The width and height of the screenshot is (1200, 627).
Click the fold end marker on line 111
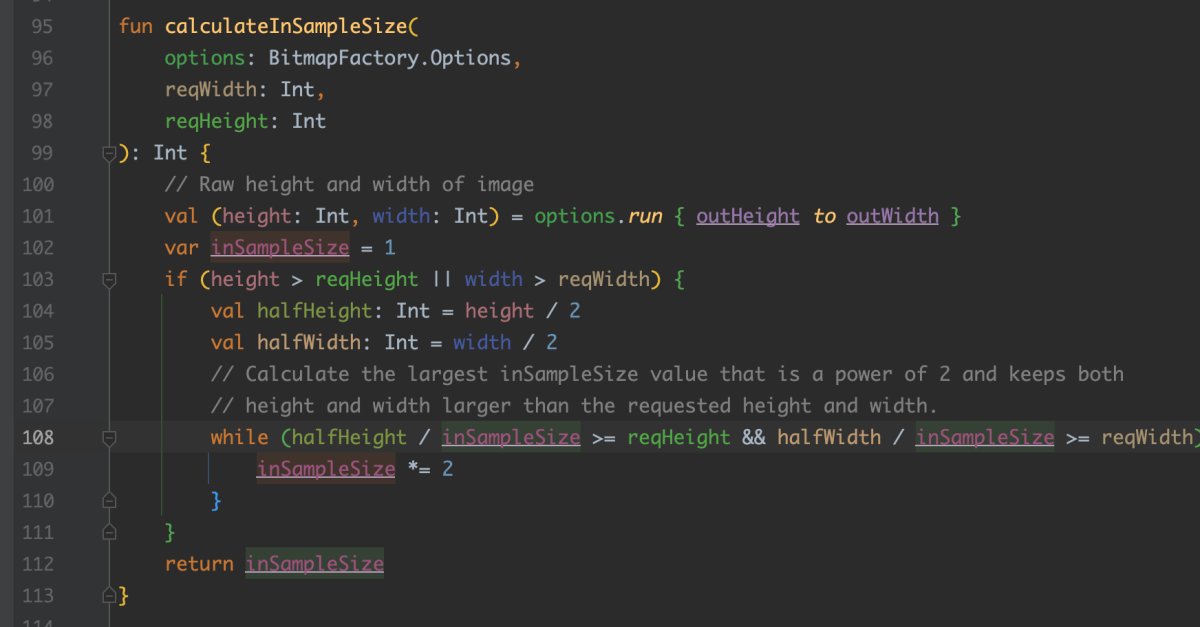(109, 532)
